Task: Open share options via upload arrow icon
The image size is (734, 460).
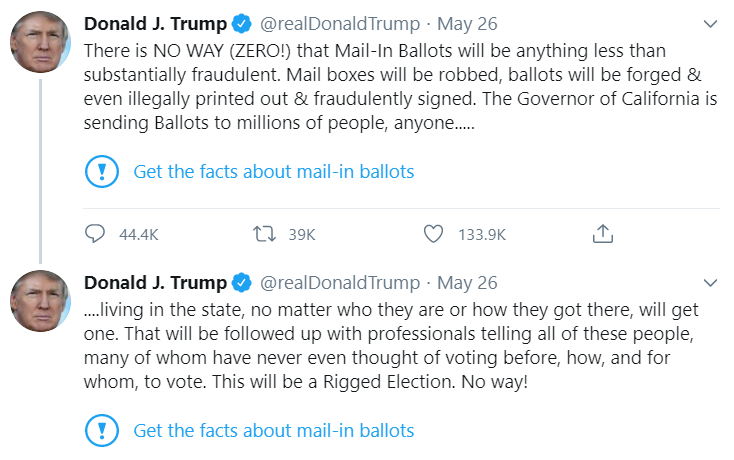Action: 602,234
